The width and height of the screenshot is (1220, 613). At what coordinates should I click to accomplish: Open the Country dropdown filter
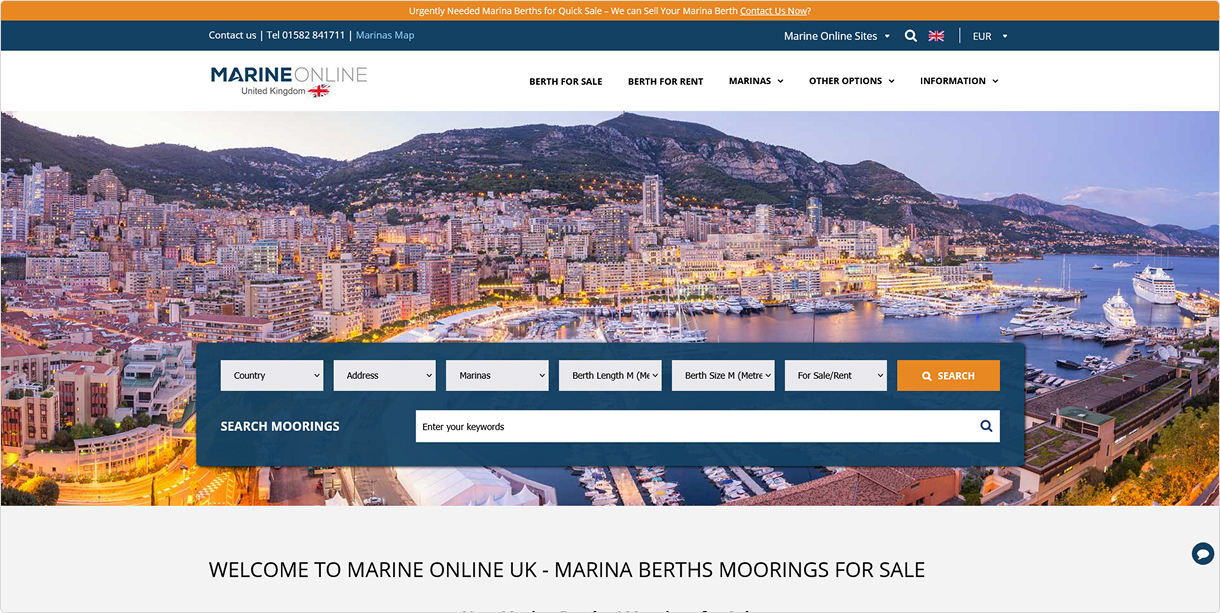[x=272, y=375]
